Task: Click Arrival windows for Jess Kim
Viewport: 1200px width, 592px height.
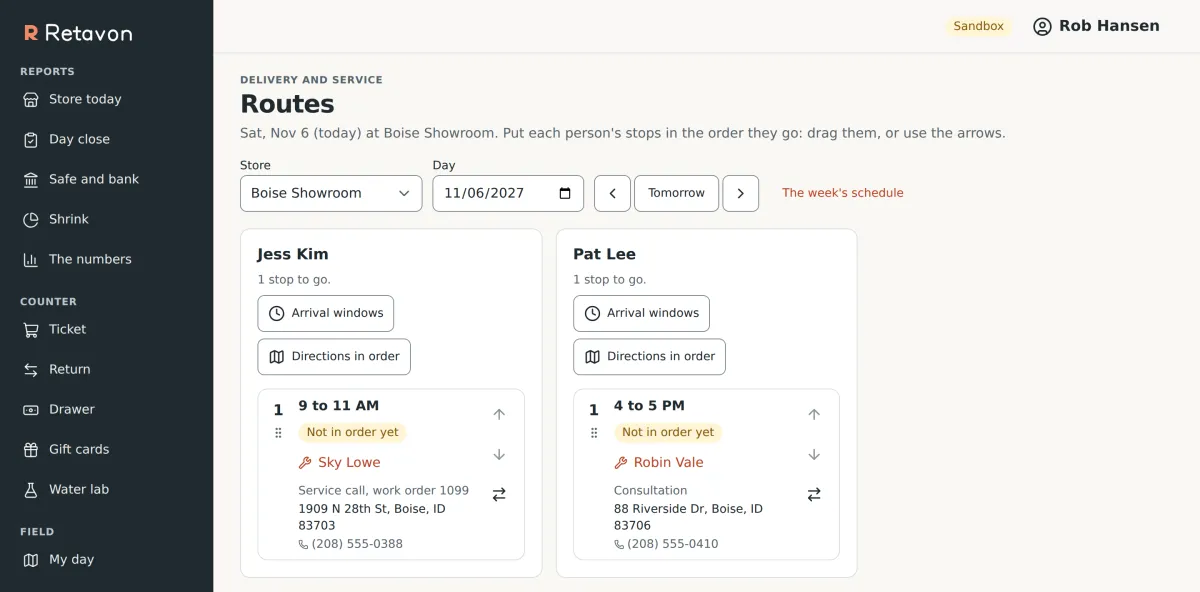Action: pos(326,313)
